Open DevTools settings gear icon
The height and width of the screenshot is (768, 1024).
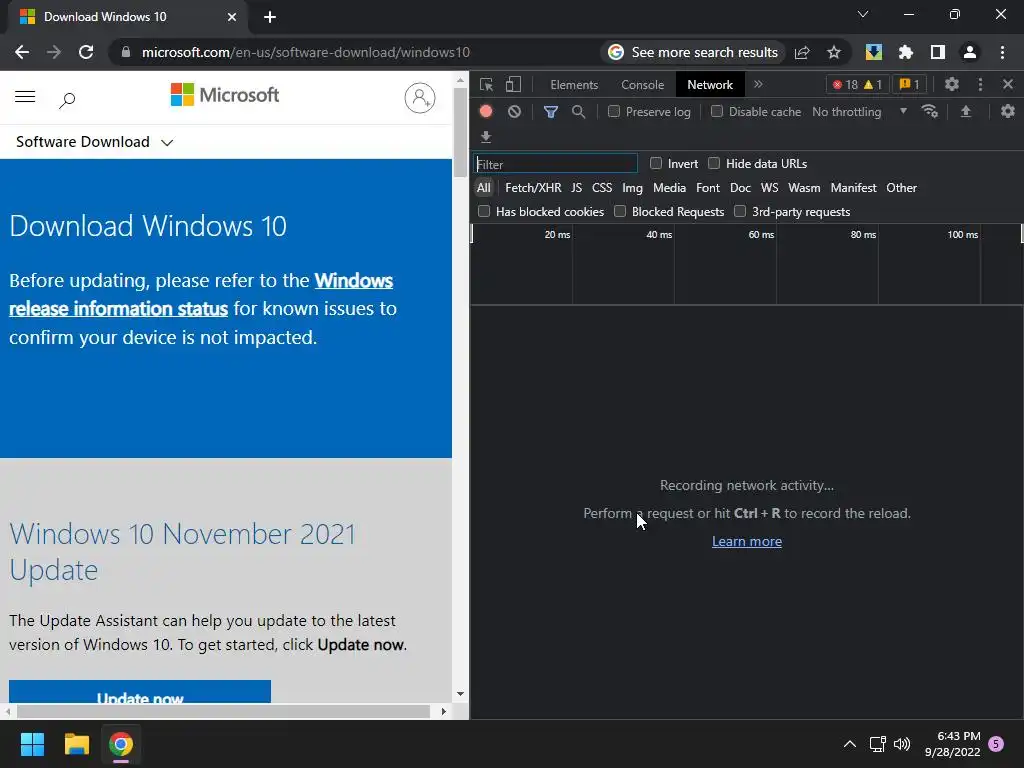pyautogui.click(x=952, y=84)
